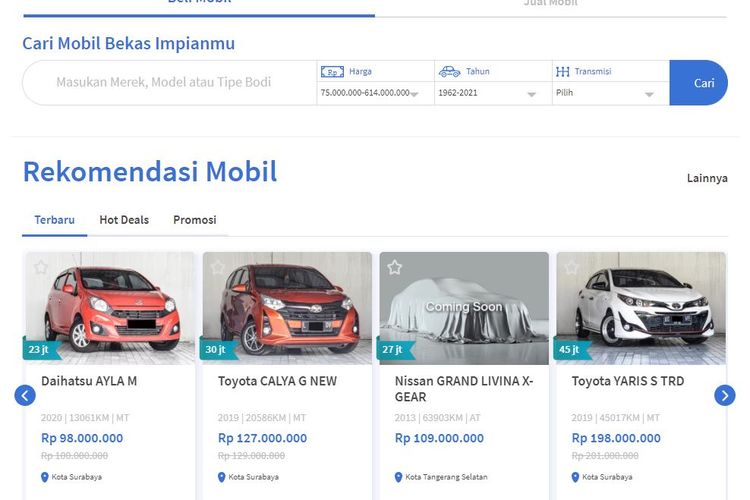Click location pin for Kota Tangerang Selatan
The height and width of the screenshot is (500, 750).
399,477
